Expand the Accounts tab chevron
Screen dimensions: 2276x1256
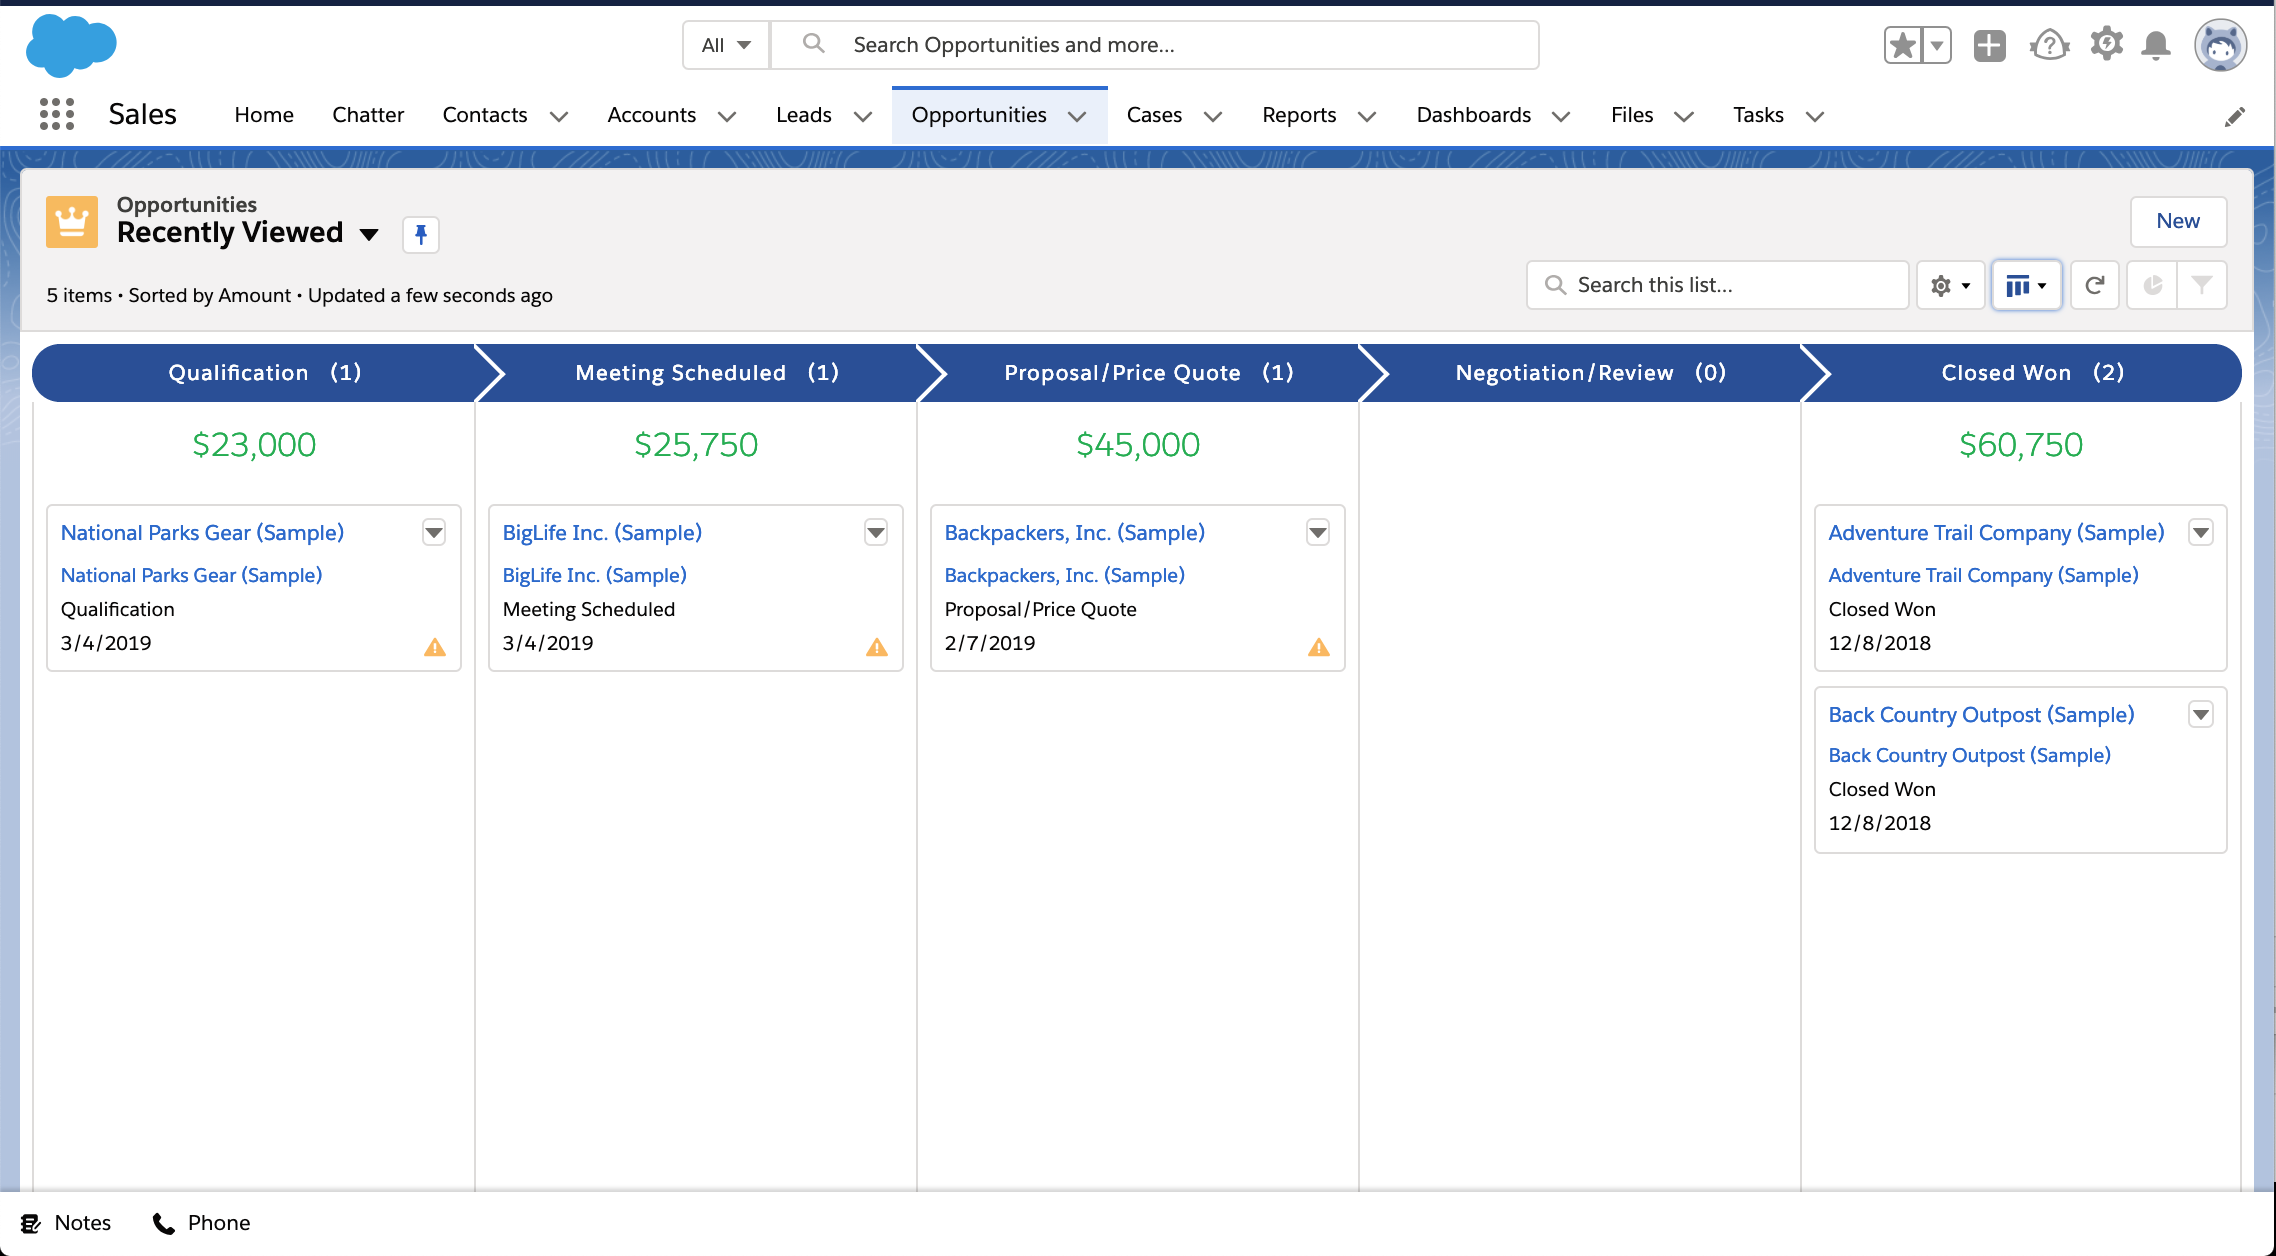727,116
